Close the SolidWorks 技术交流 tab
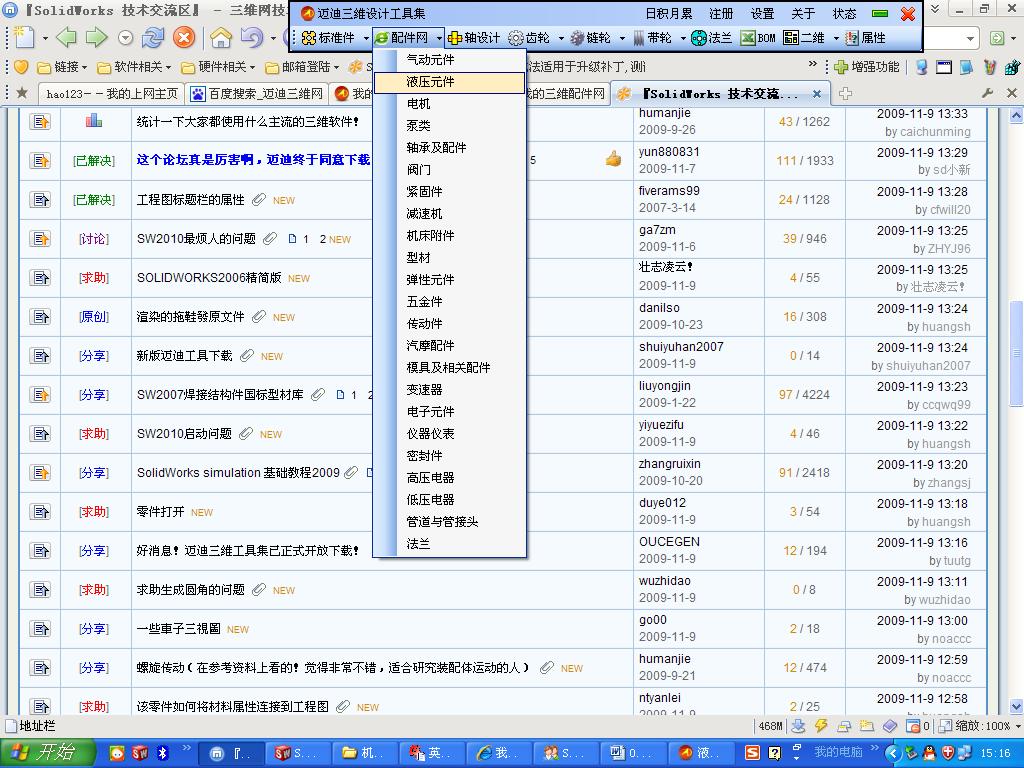1024x768 pixels. coord(816,94)
